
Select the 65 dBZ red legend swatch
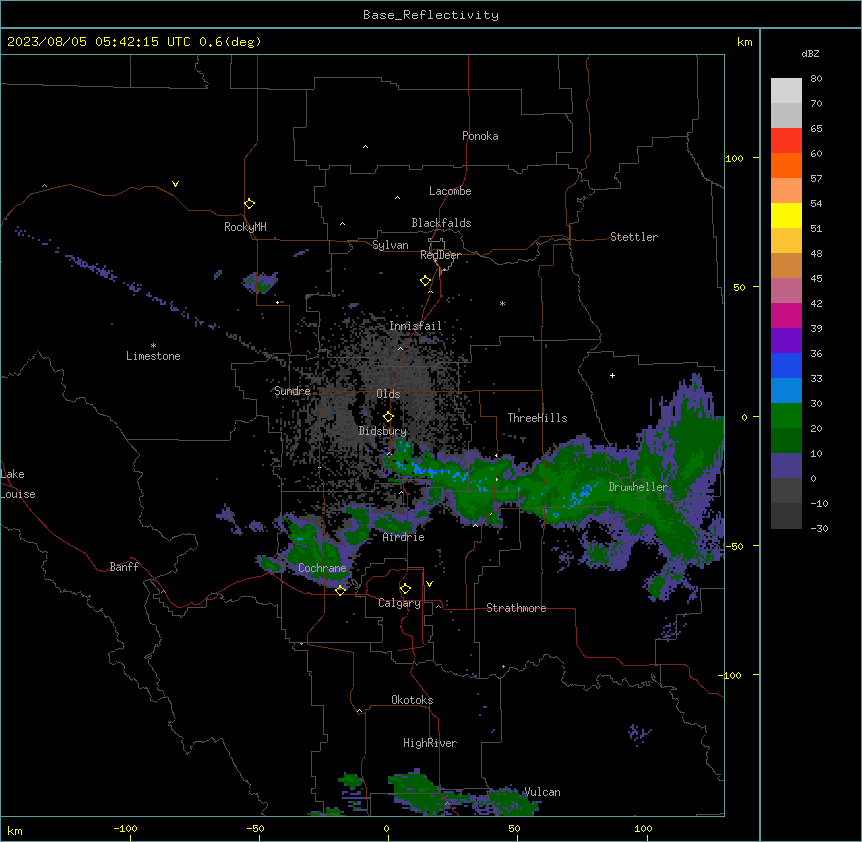click(x=786, y=140)
